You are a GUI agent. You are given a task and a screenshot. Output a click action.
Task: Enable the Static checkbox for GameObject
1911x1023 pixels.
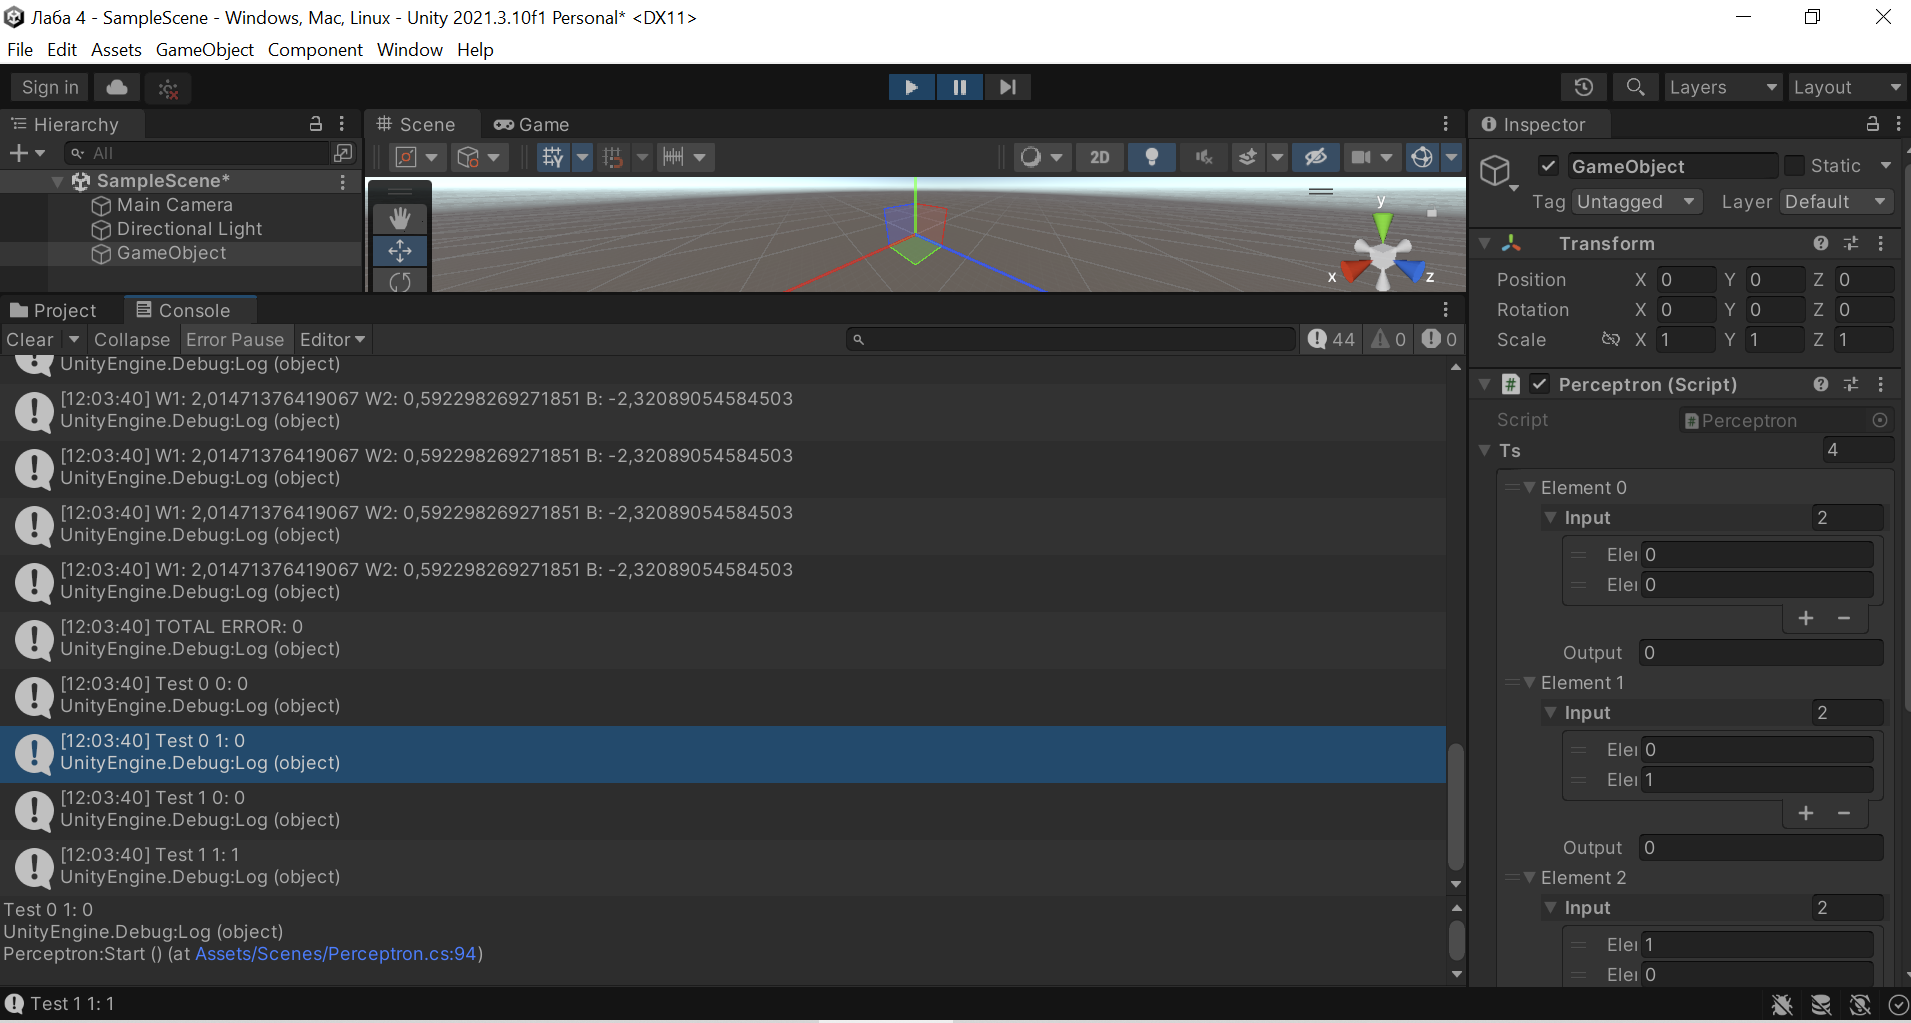(1795, 166)
